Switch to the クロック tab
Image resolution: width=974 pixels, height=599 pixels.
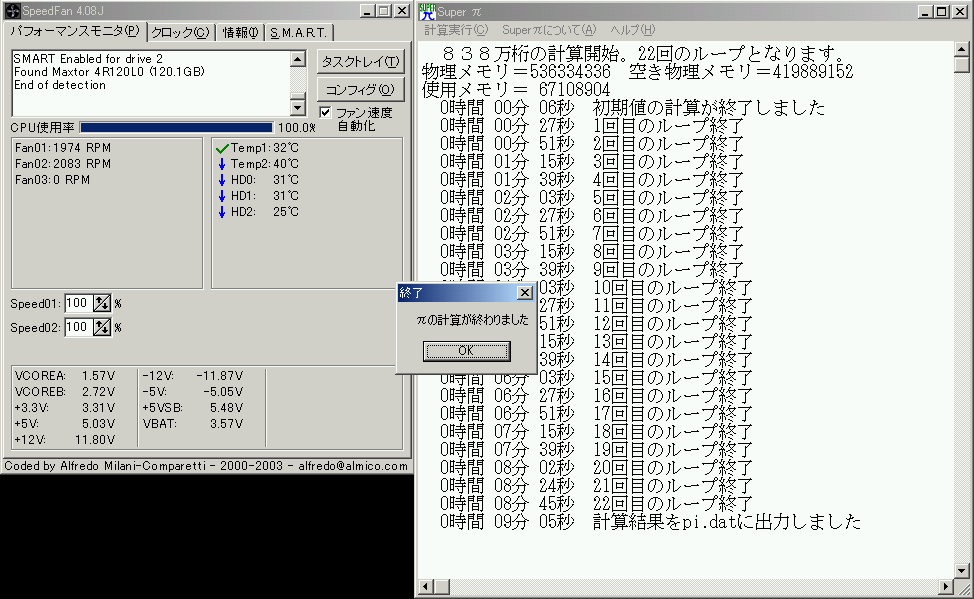(x=180, y=32)
